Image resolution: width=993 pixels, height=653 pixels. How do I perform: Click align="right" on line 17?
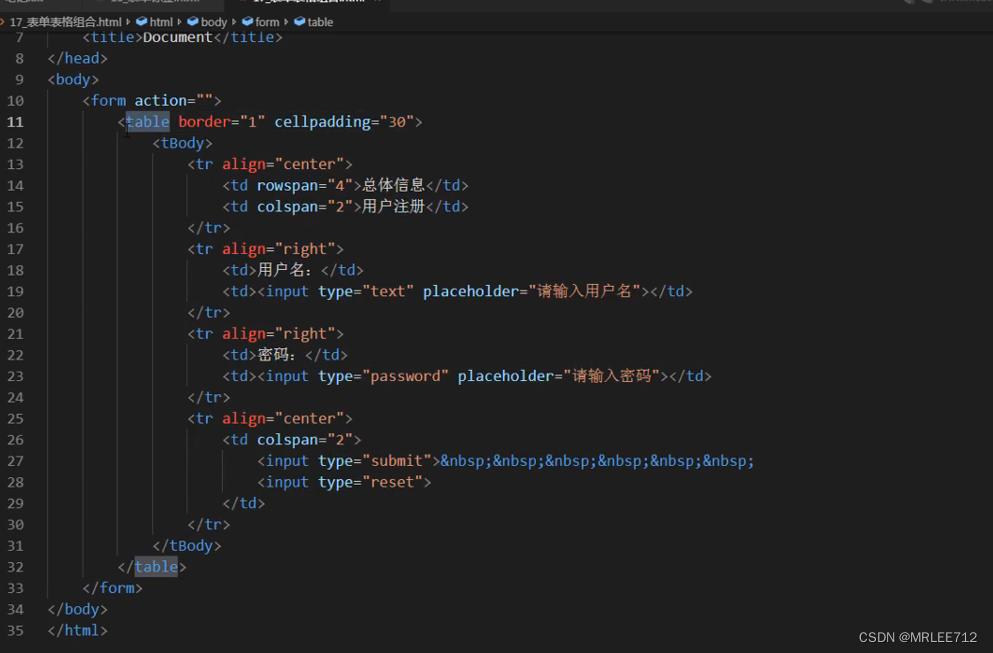(279, 250)
